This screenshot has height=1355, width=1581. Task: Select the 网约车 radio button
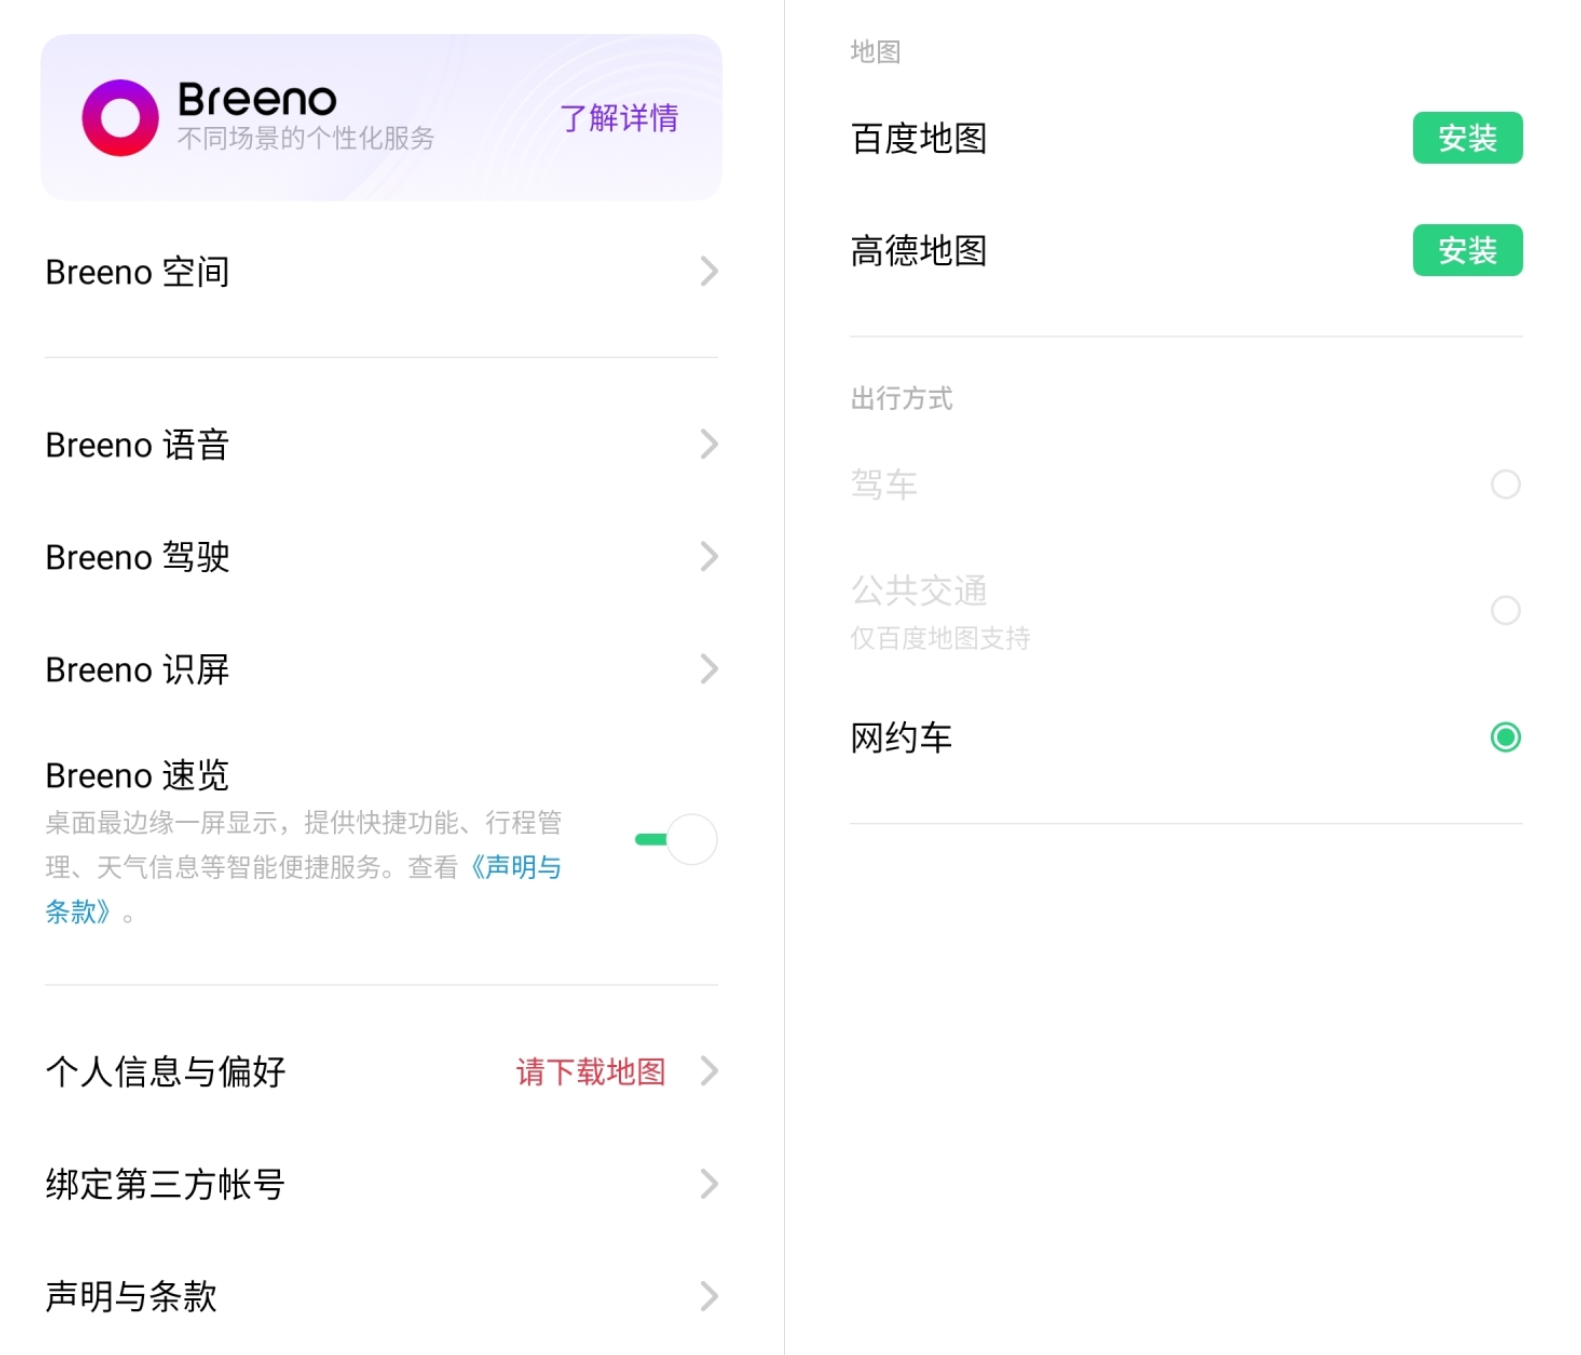pos(1505,737)
